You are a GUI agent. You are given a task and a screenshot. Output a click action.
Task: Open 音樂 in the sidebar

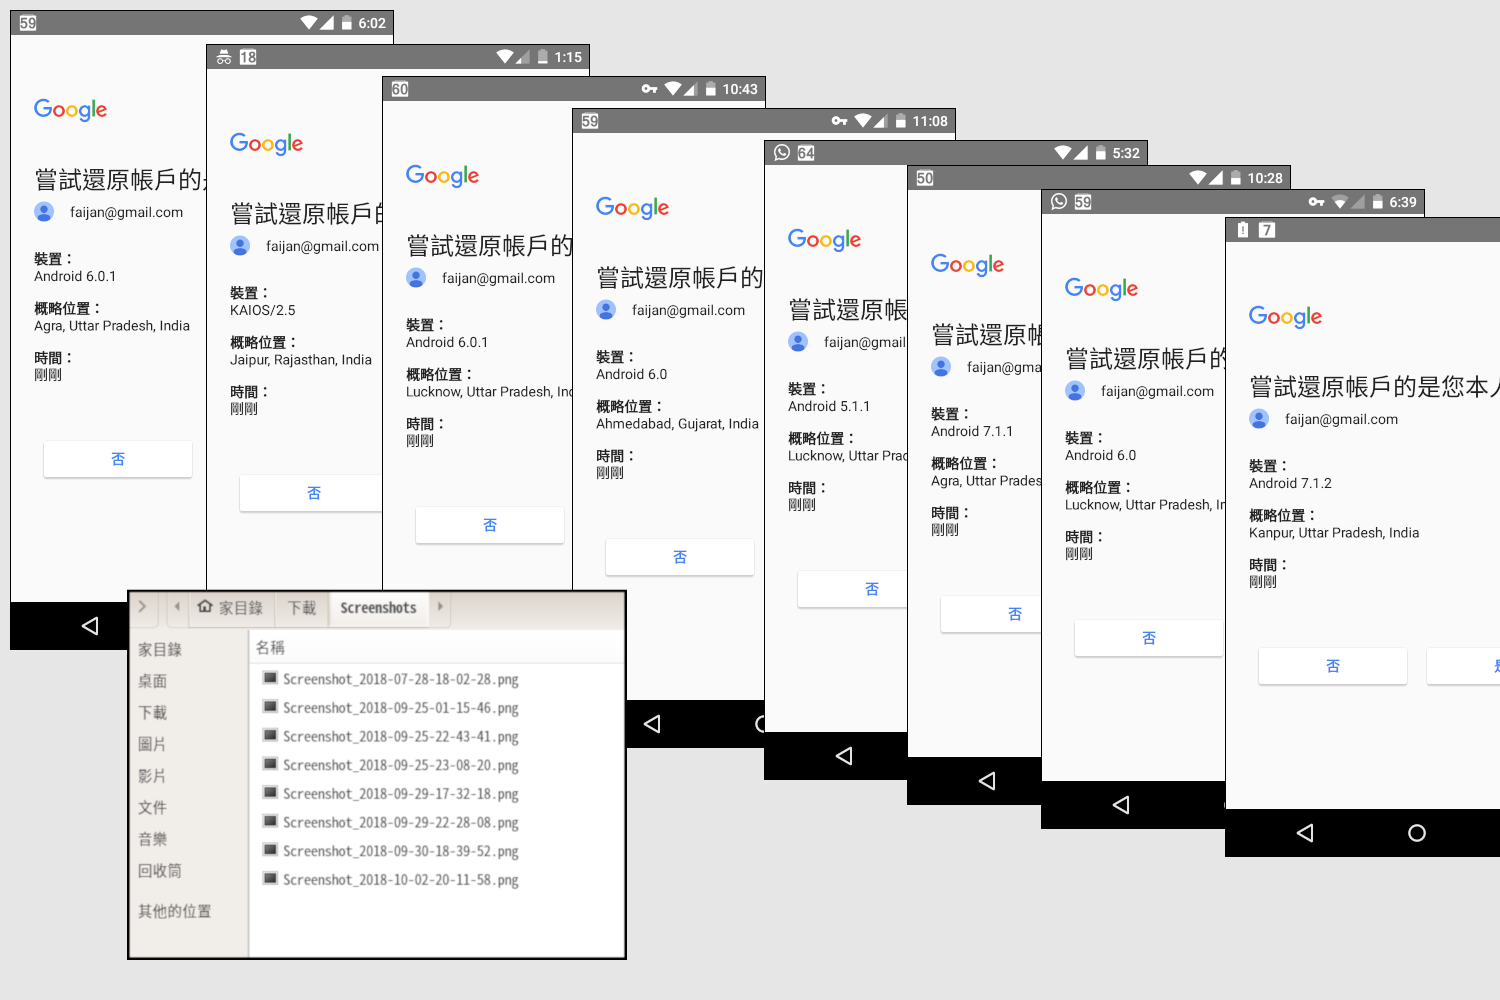coord(153,840)
